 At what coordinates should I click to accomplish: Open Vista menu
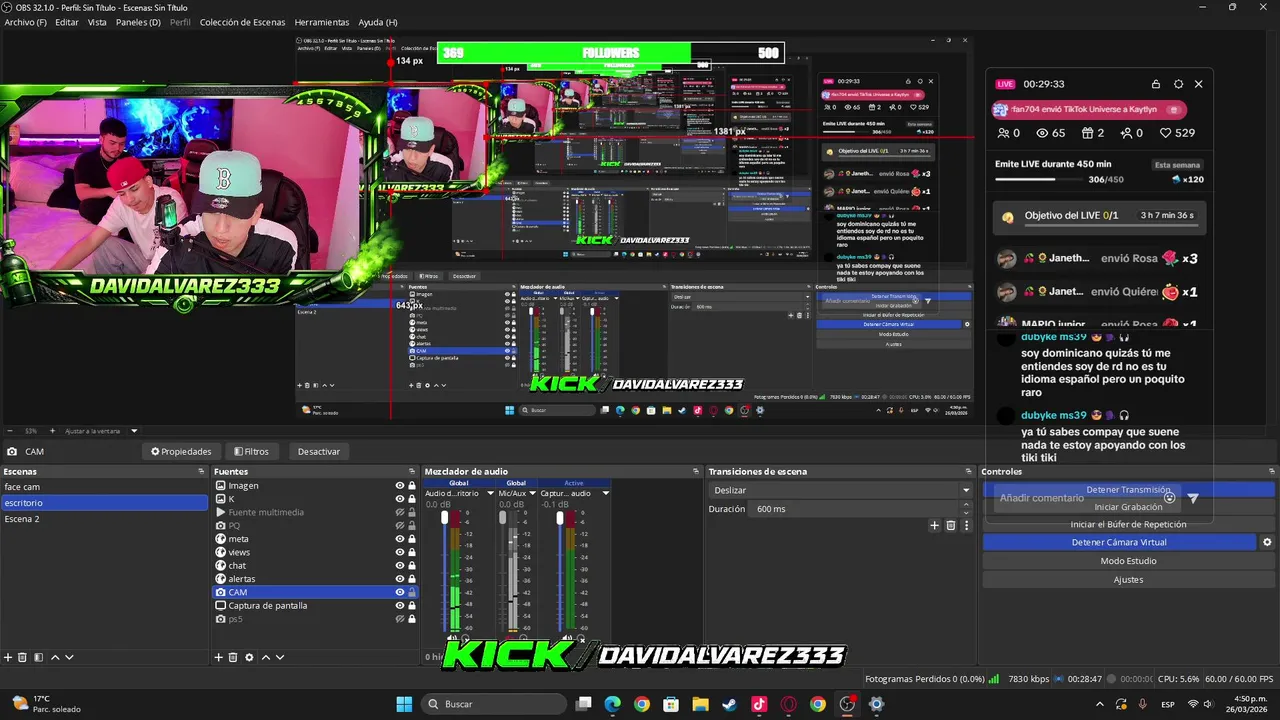click(x=97, y=22)
